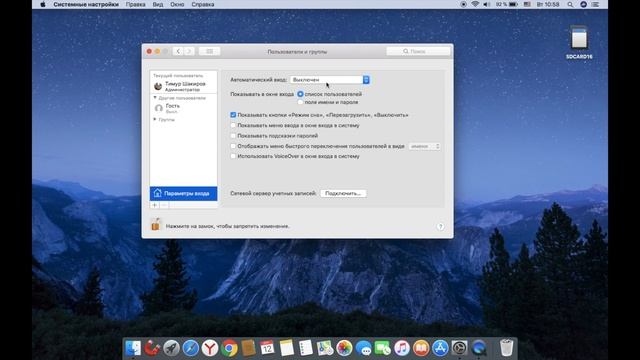Open Finder from the dock
The height and width of the screenshot is (360, 640).
coord(133,348)
